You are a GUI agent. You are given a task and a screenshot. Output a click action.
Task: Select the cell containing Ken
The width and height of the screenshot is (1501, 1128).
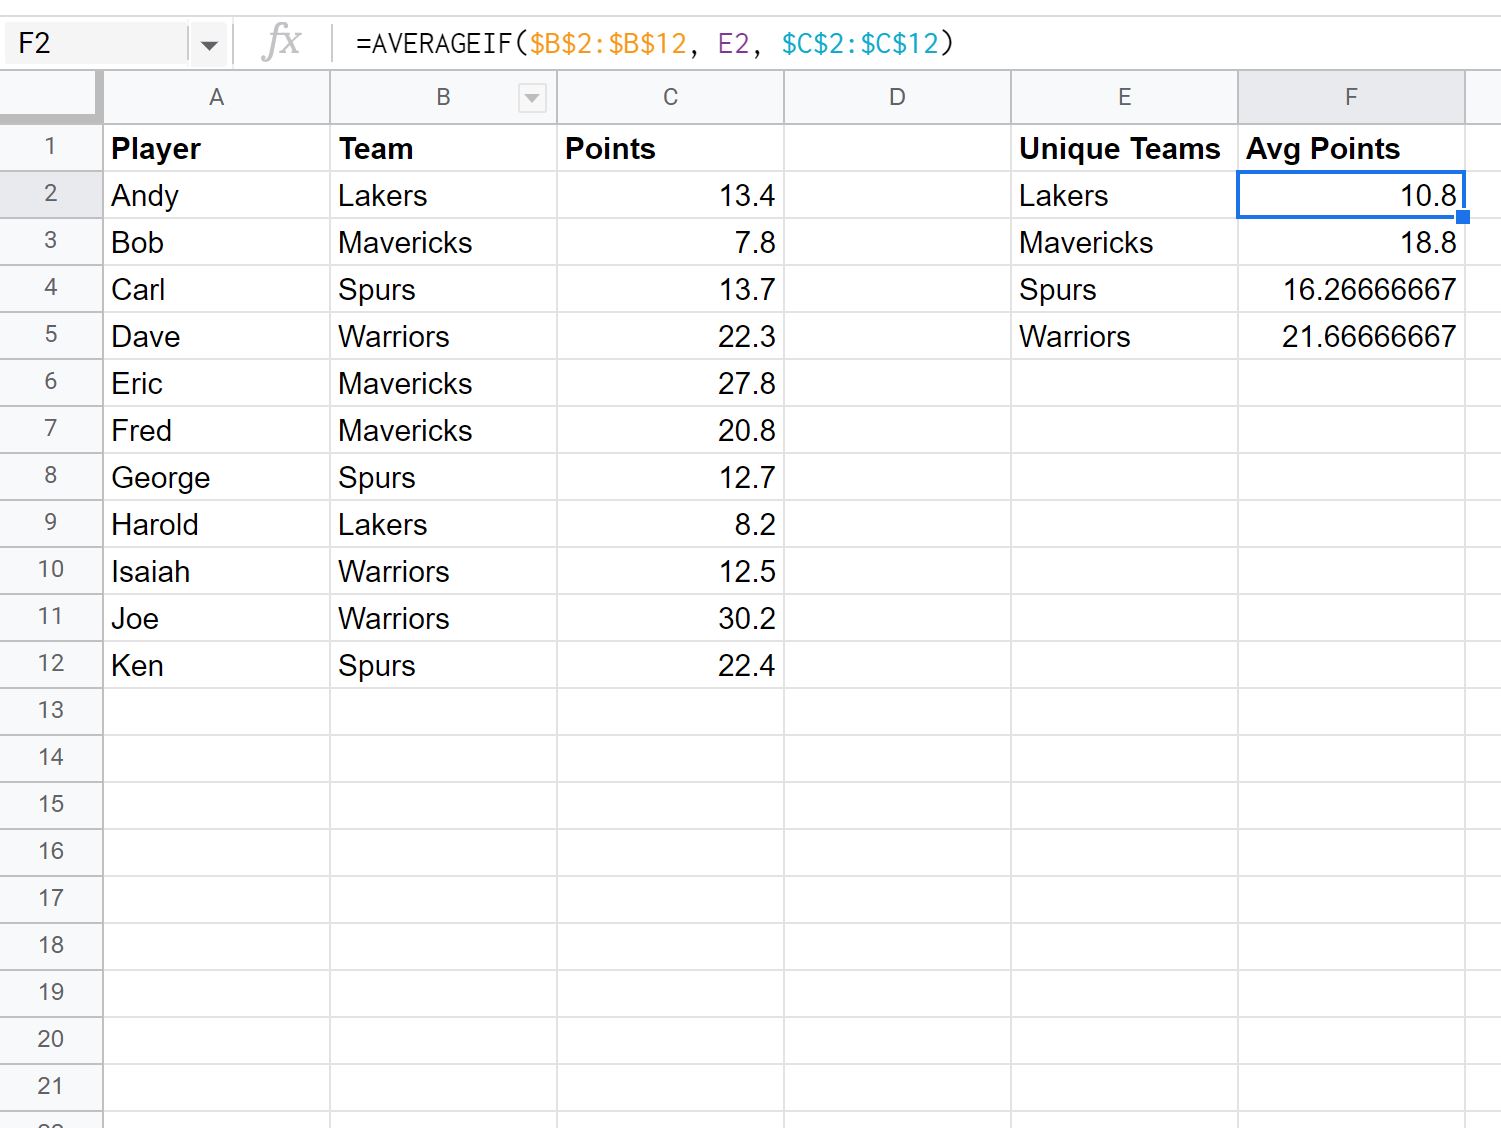point(217,665)
